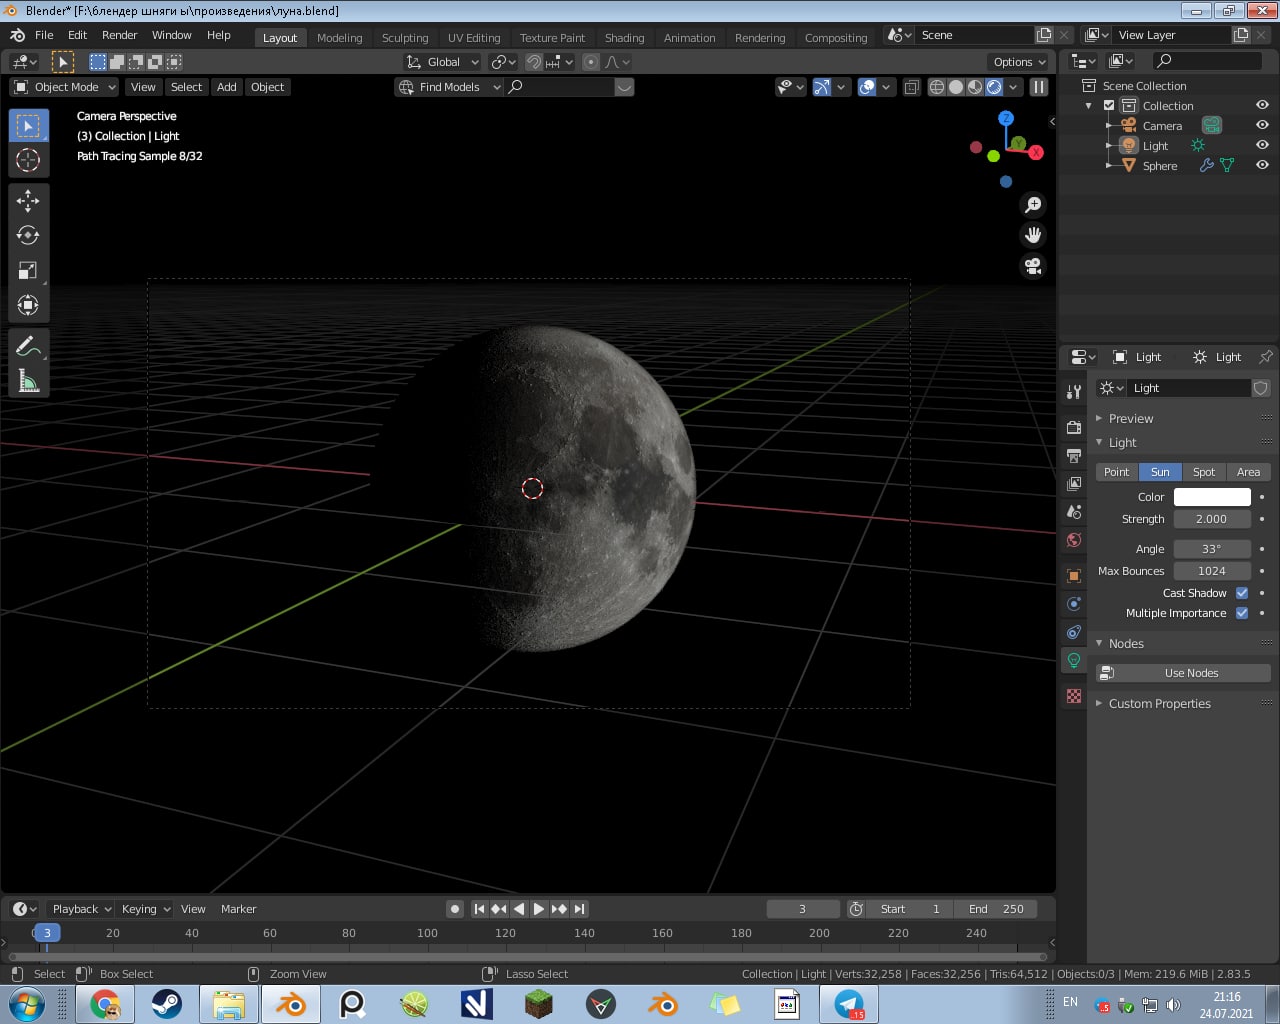Switch to the Shading workspace tab
This screenshot has height=1024, width=1280.
(x=624, y=38)
